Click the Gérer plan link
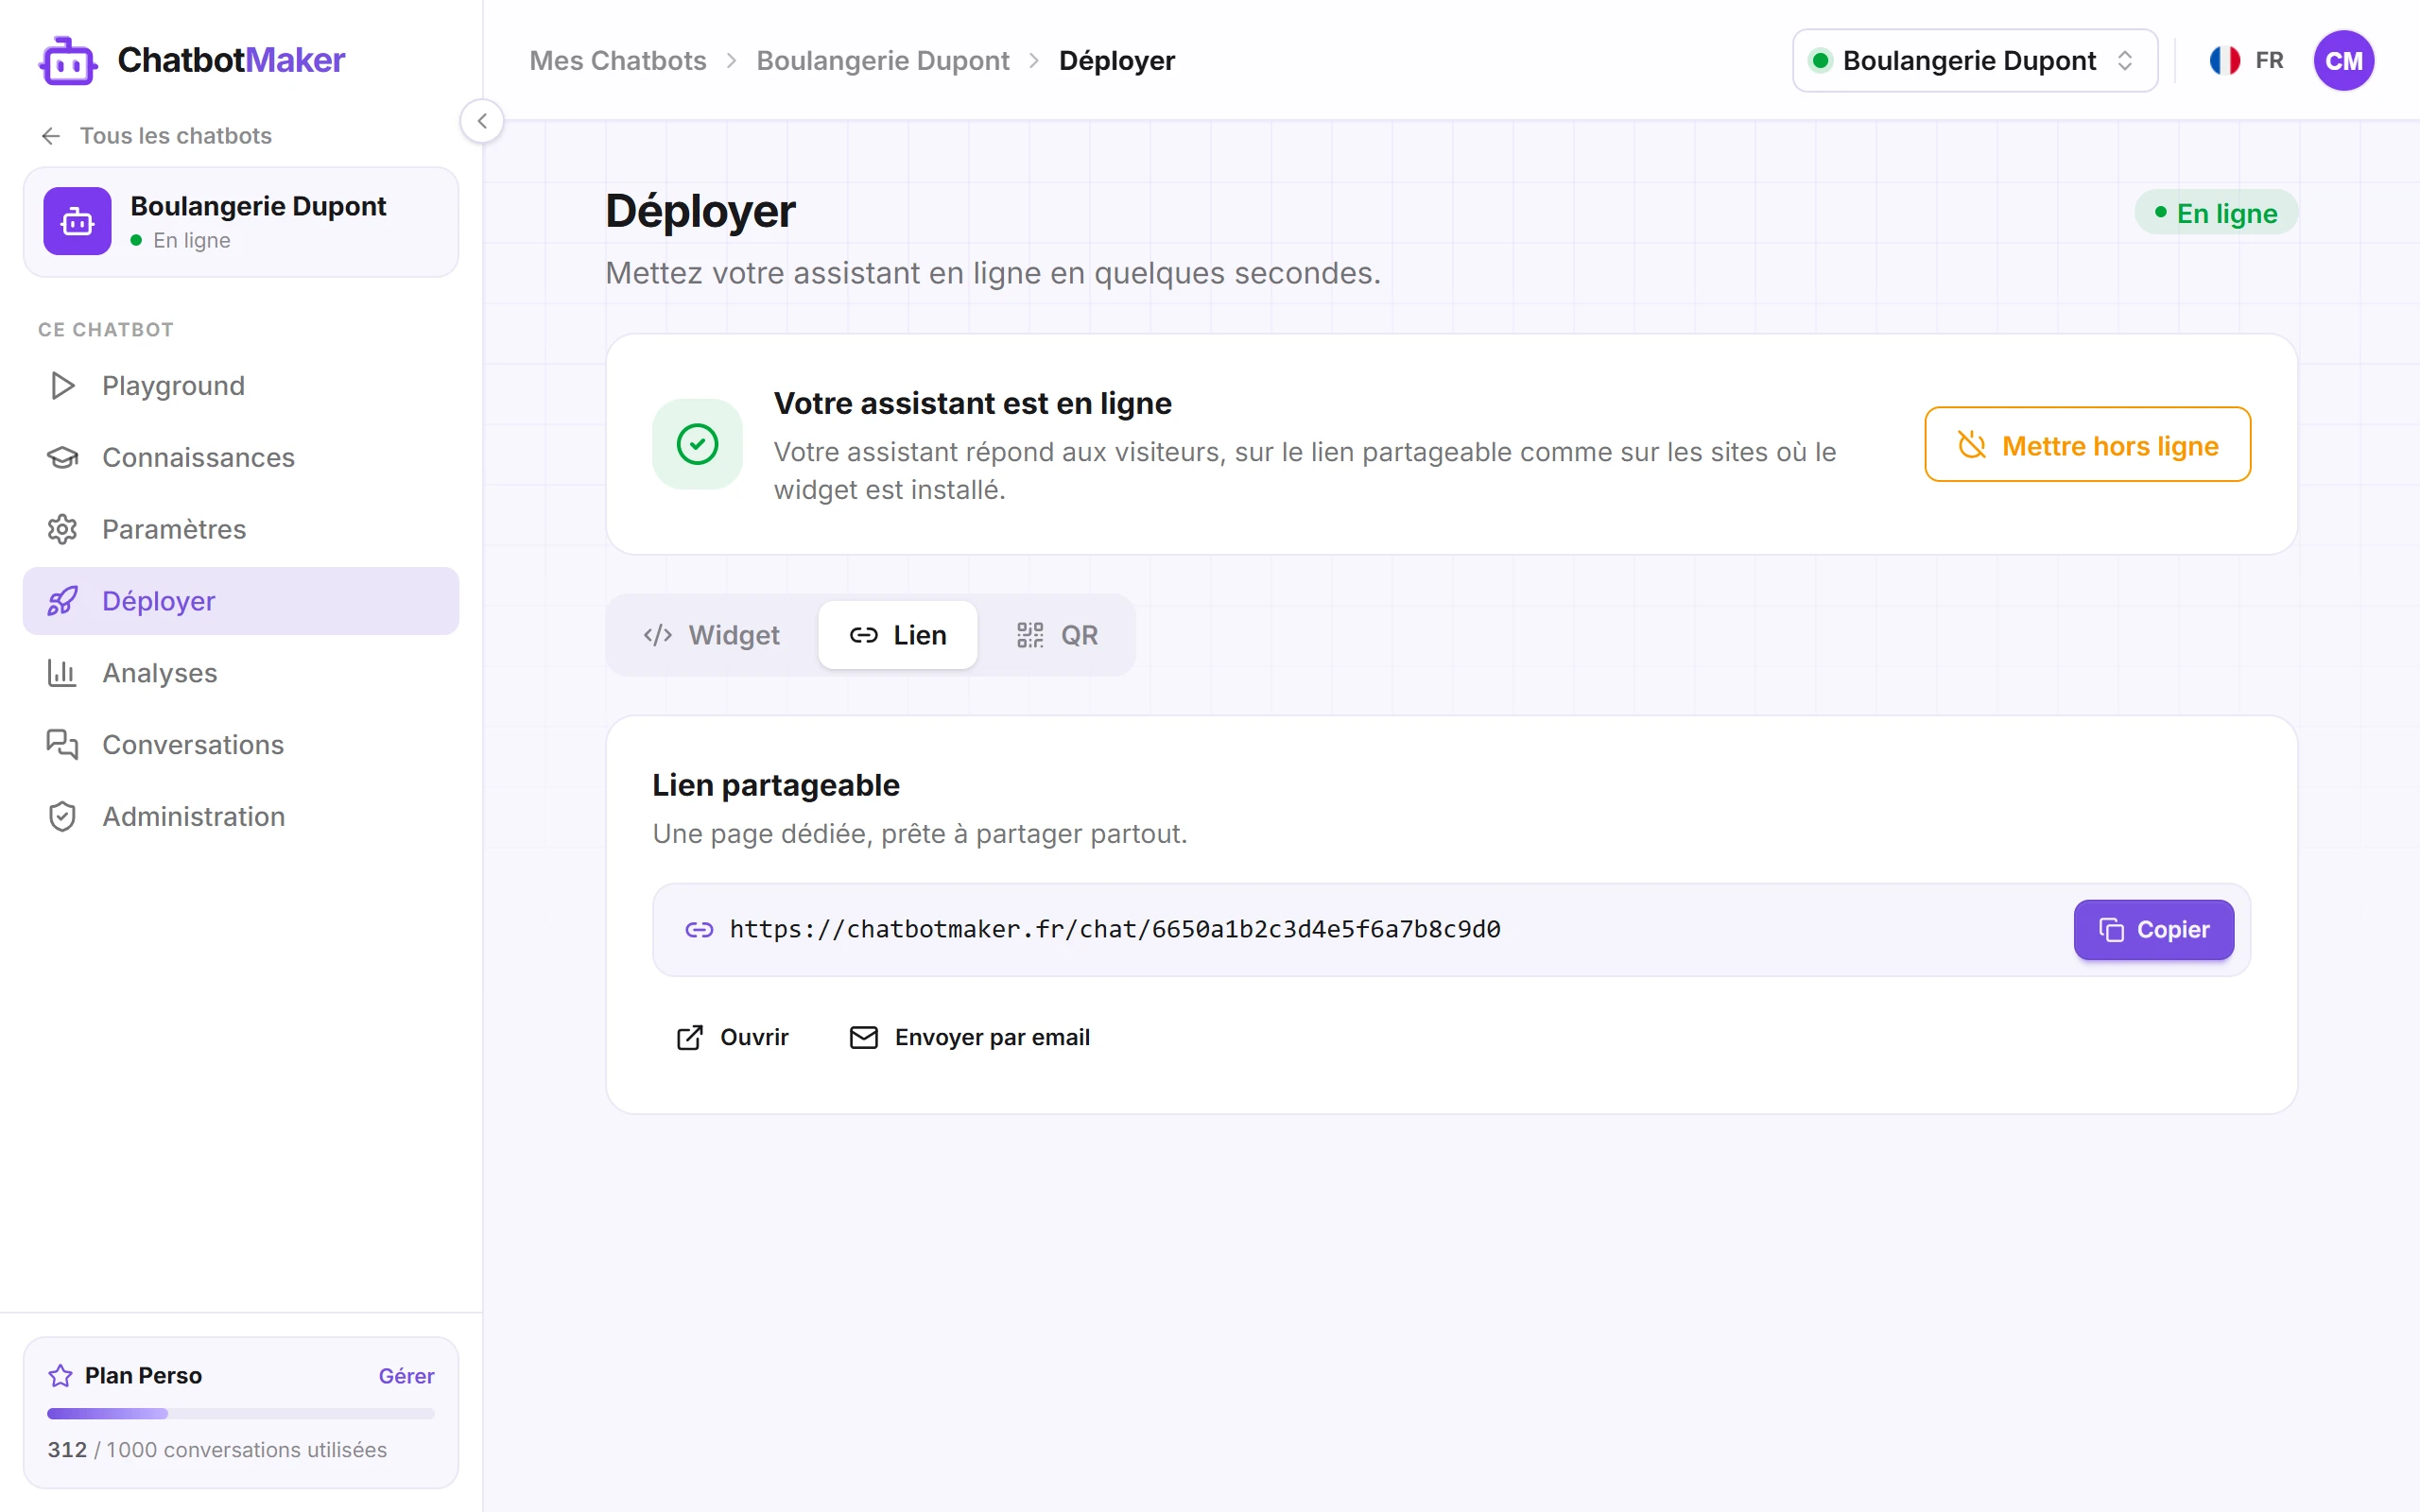The width and height of the screenshot is (2420, 1512). point(406,1376)
